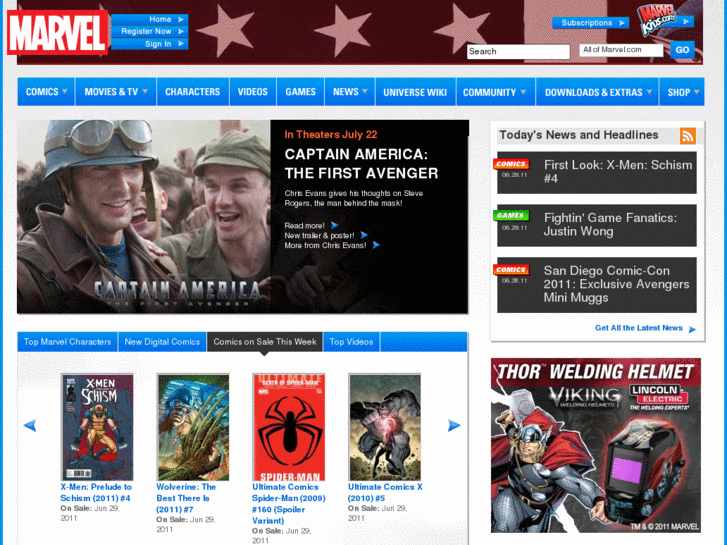Click Games tag on Fightin' Game Fanatics

coord(511,215)
